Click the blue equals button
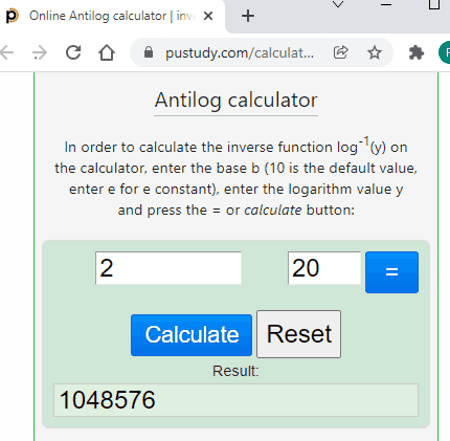 tap(392, 272)
